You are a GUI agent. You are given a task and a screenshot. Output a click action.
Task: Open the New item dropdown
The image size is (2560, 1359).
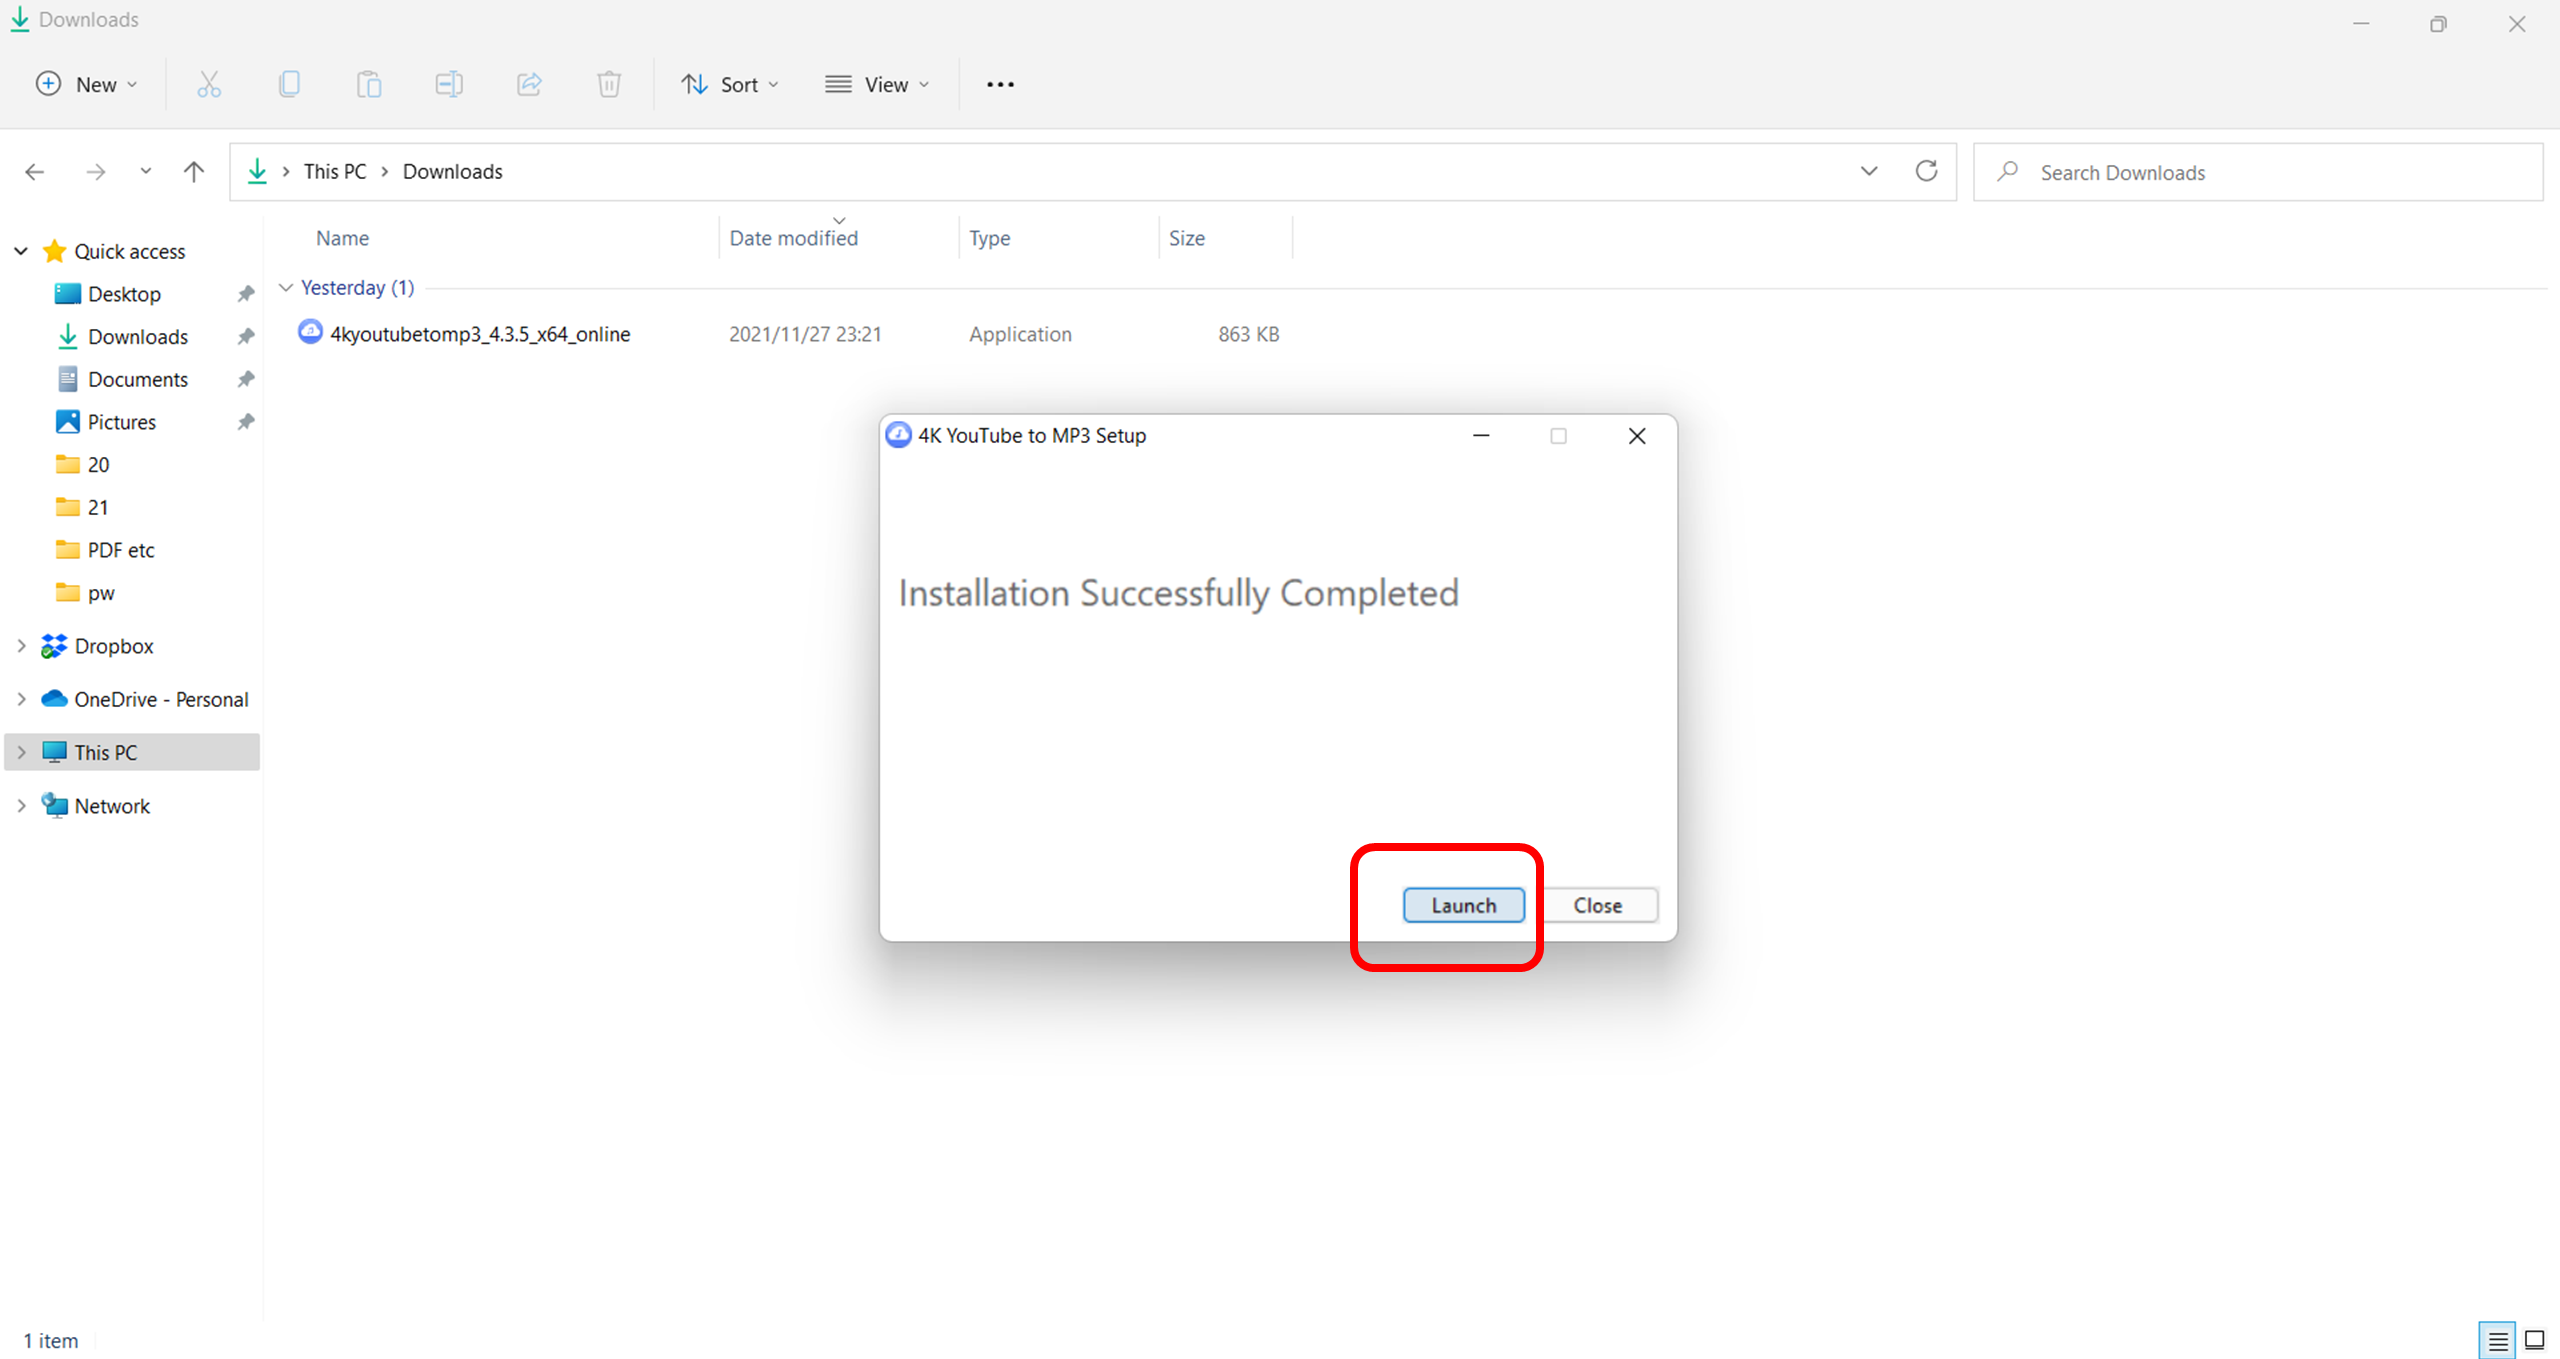(x=87, y=84)
